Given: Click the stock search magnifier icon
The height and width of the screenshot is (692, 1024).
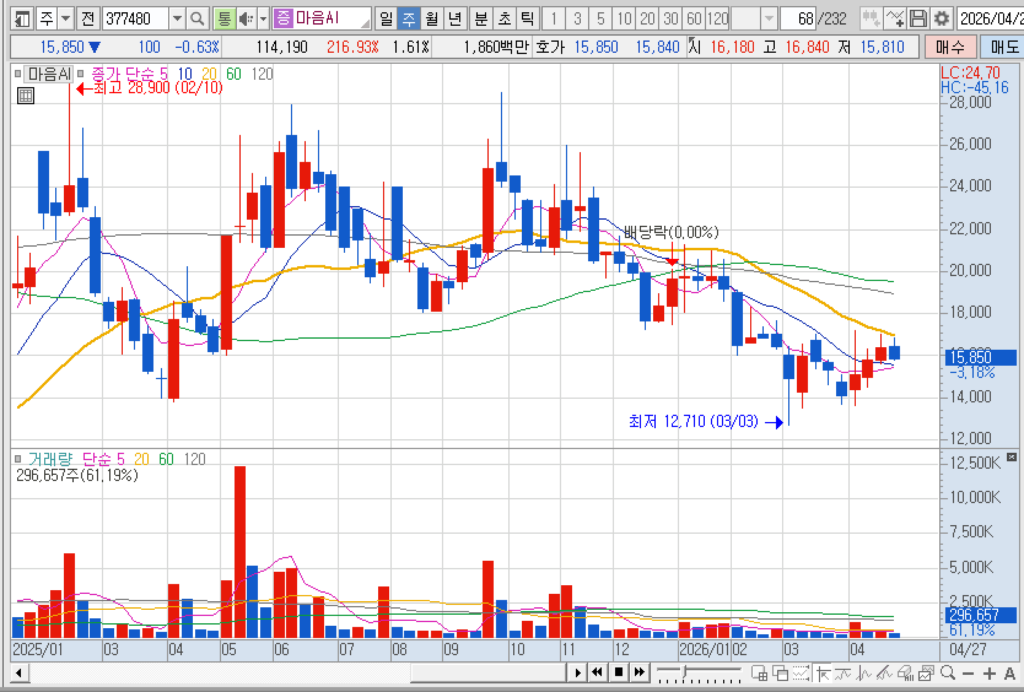Looking at the screenshot, I should click(197, 18).
